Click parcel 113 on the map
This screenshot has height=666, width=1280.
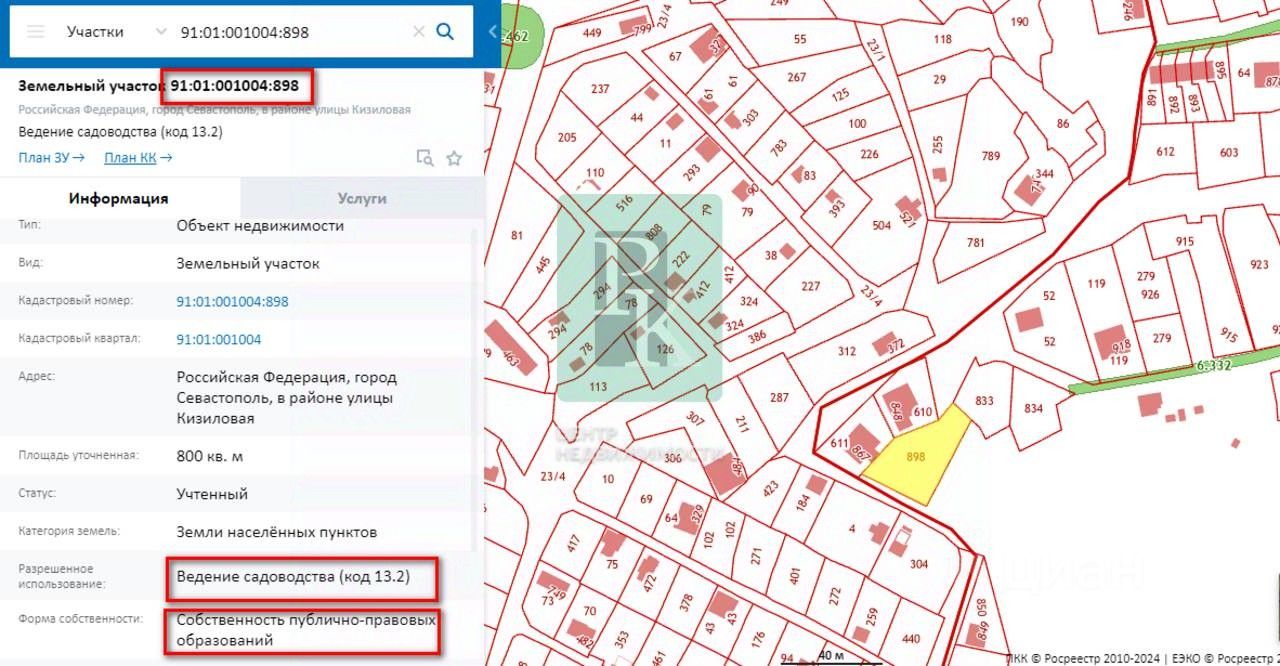[x=598, y=387]
